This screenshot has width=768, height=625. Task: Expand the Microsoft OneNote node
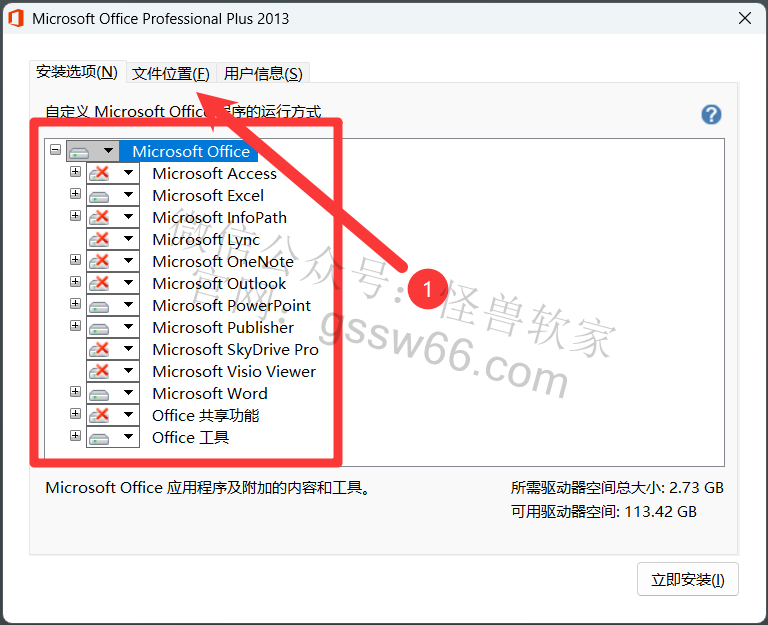(x=75, y=260)
